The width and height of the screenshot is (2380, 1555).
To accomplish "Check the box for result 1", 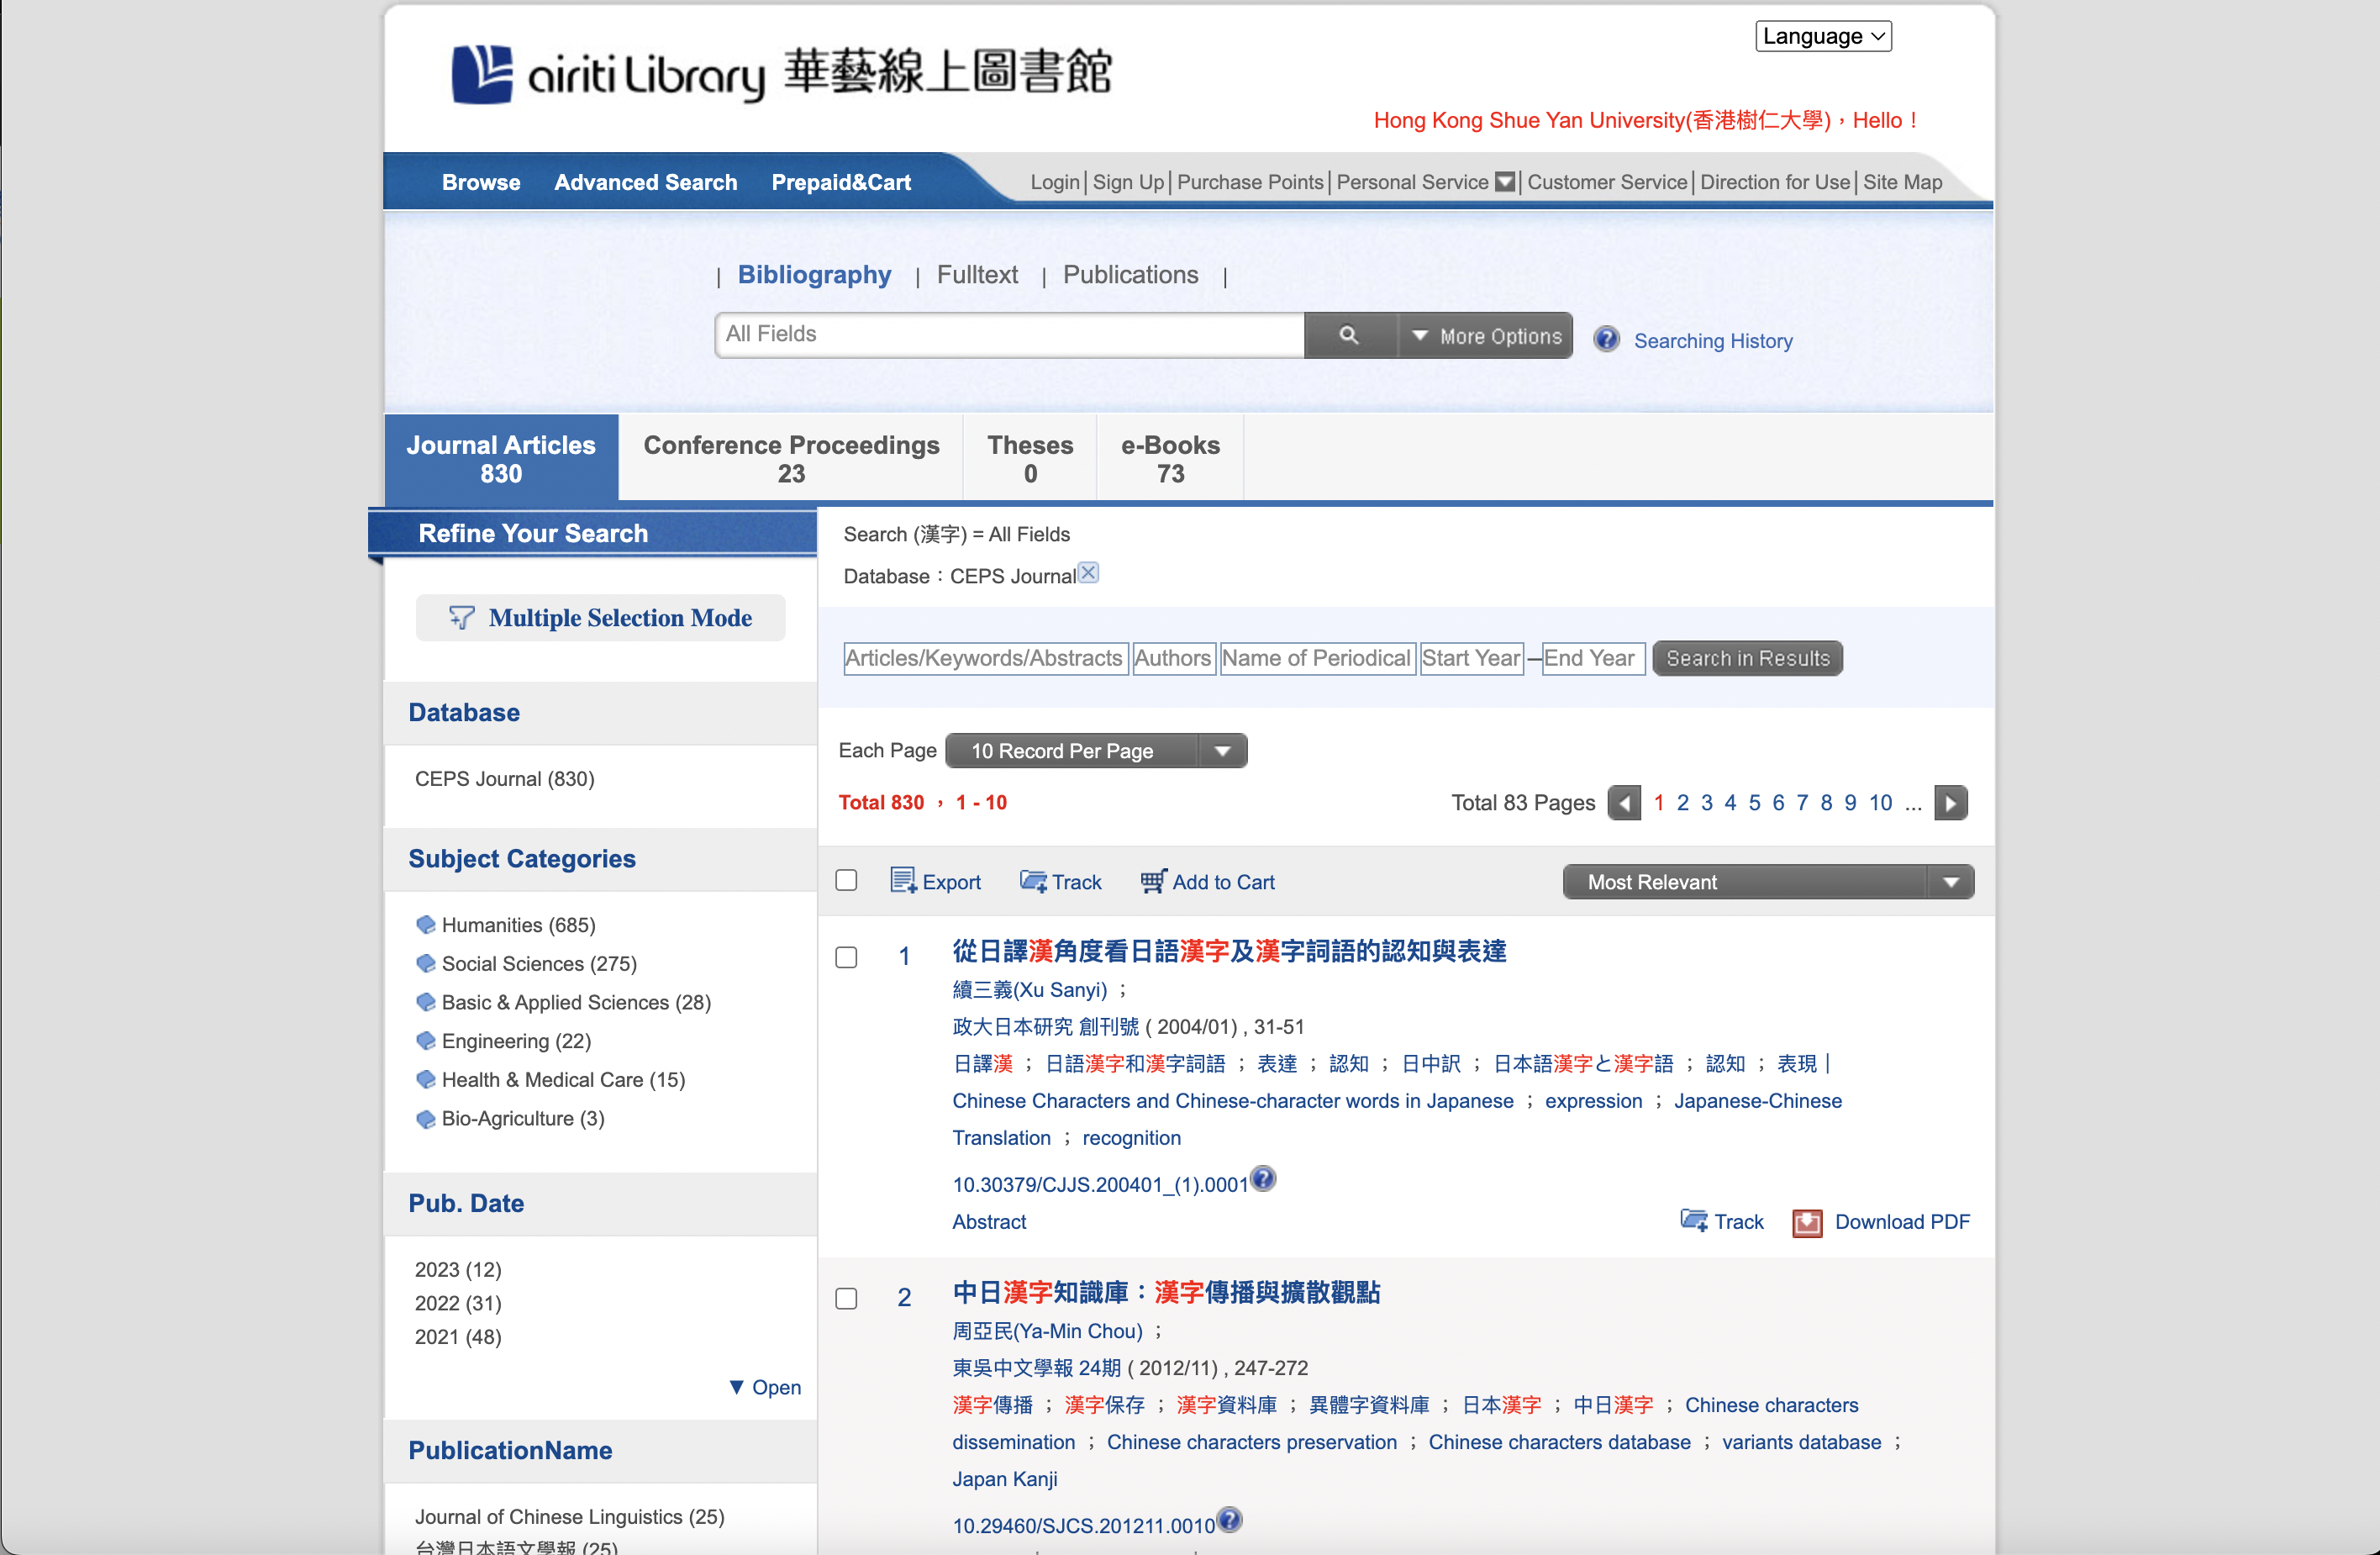I will [x=846, y=957].
